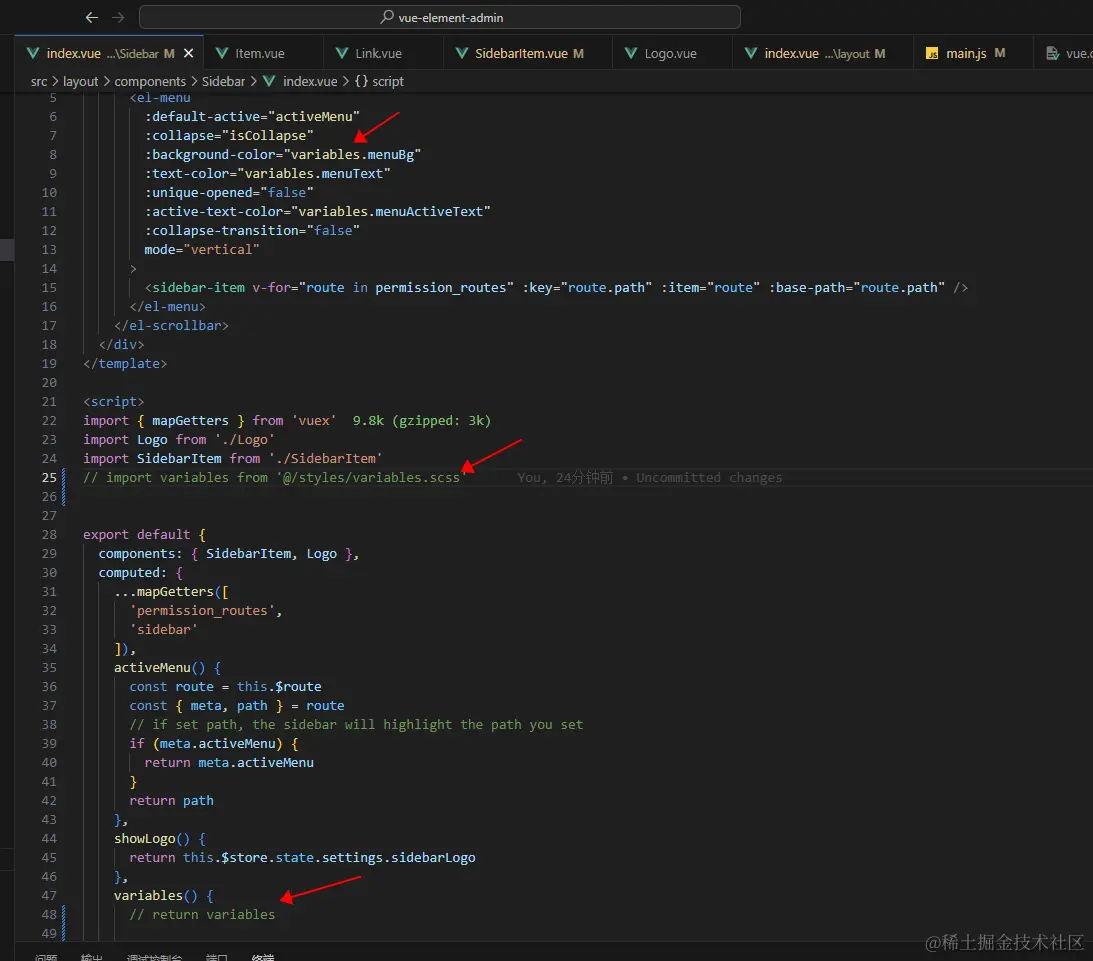Click 'mode="vertical"' on line 13
1093x961 pixels.
201,249
